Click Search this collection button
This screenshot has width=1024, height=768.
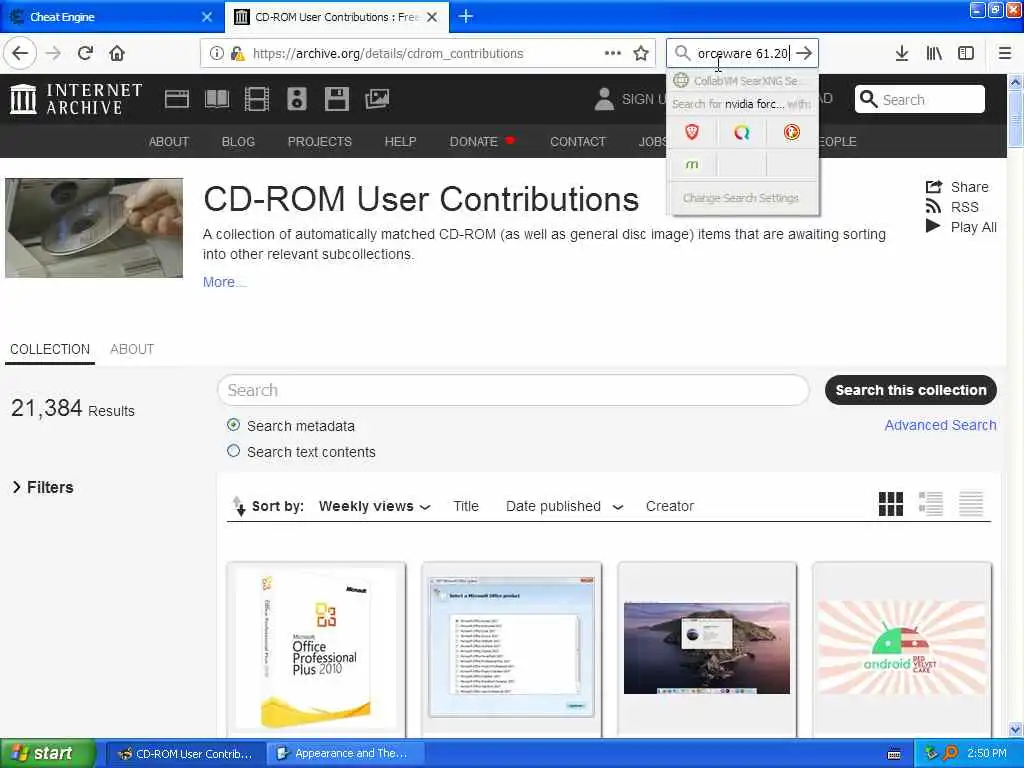[x=911, y=390]
